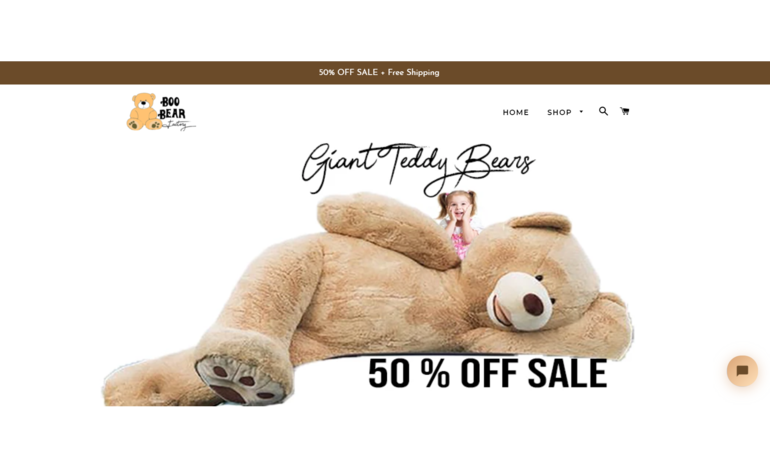Screen dimensions: 770x470
Task: Click the 50% OFF SALE announcement text
Action: (x=348, y=72)
